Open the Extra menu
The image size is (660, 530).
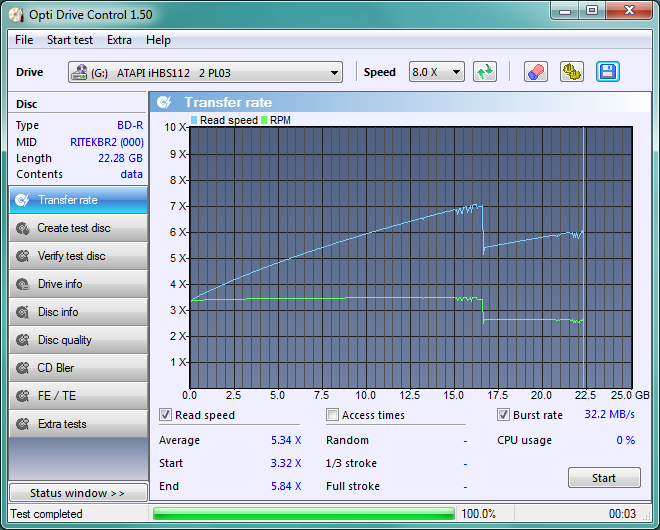click(x=119, y=40)
